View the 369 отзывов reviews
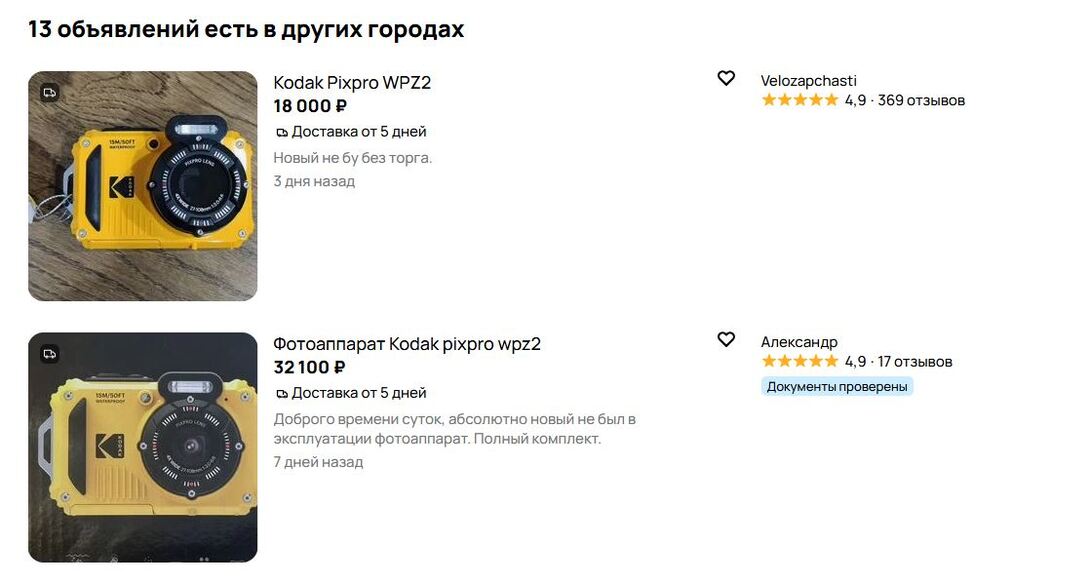The image size is (1090, 583). coord(921,100)
